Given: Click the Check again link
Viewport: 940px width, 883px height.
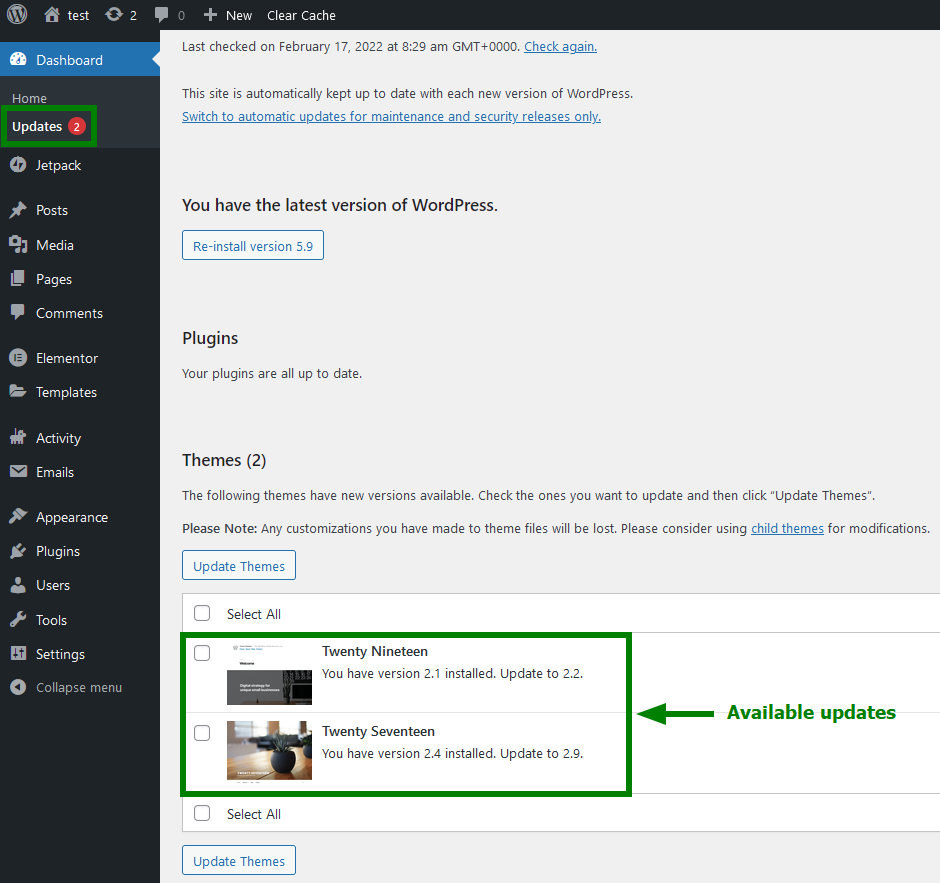Looking at the screenshot, I should (561, 46).
